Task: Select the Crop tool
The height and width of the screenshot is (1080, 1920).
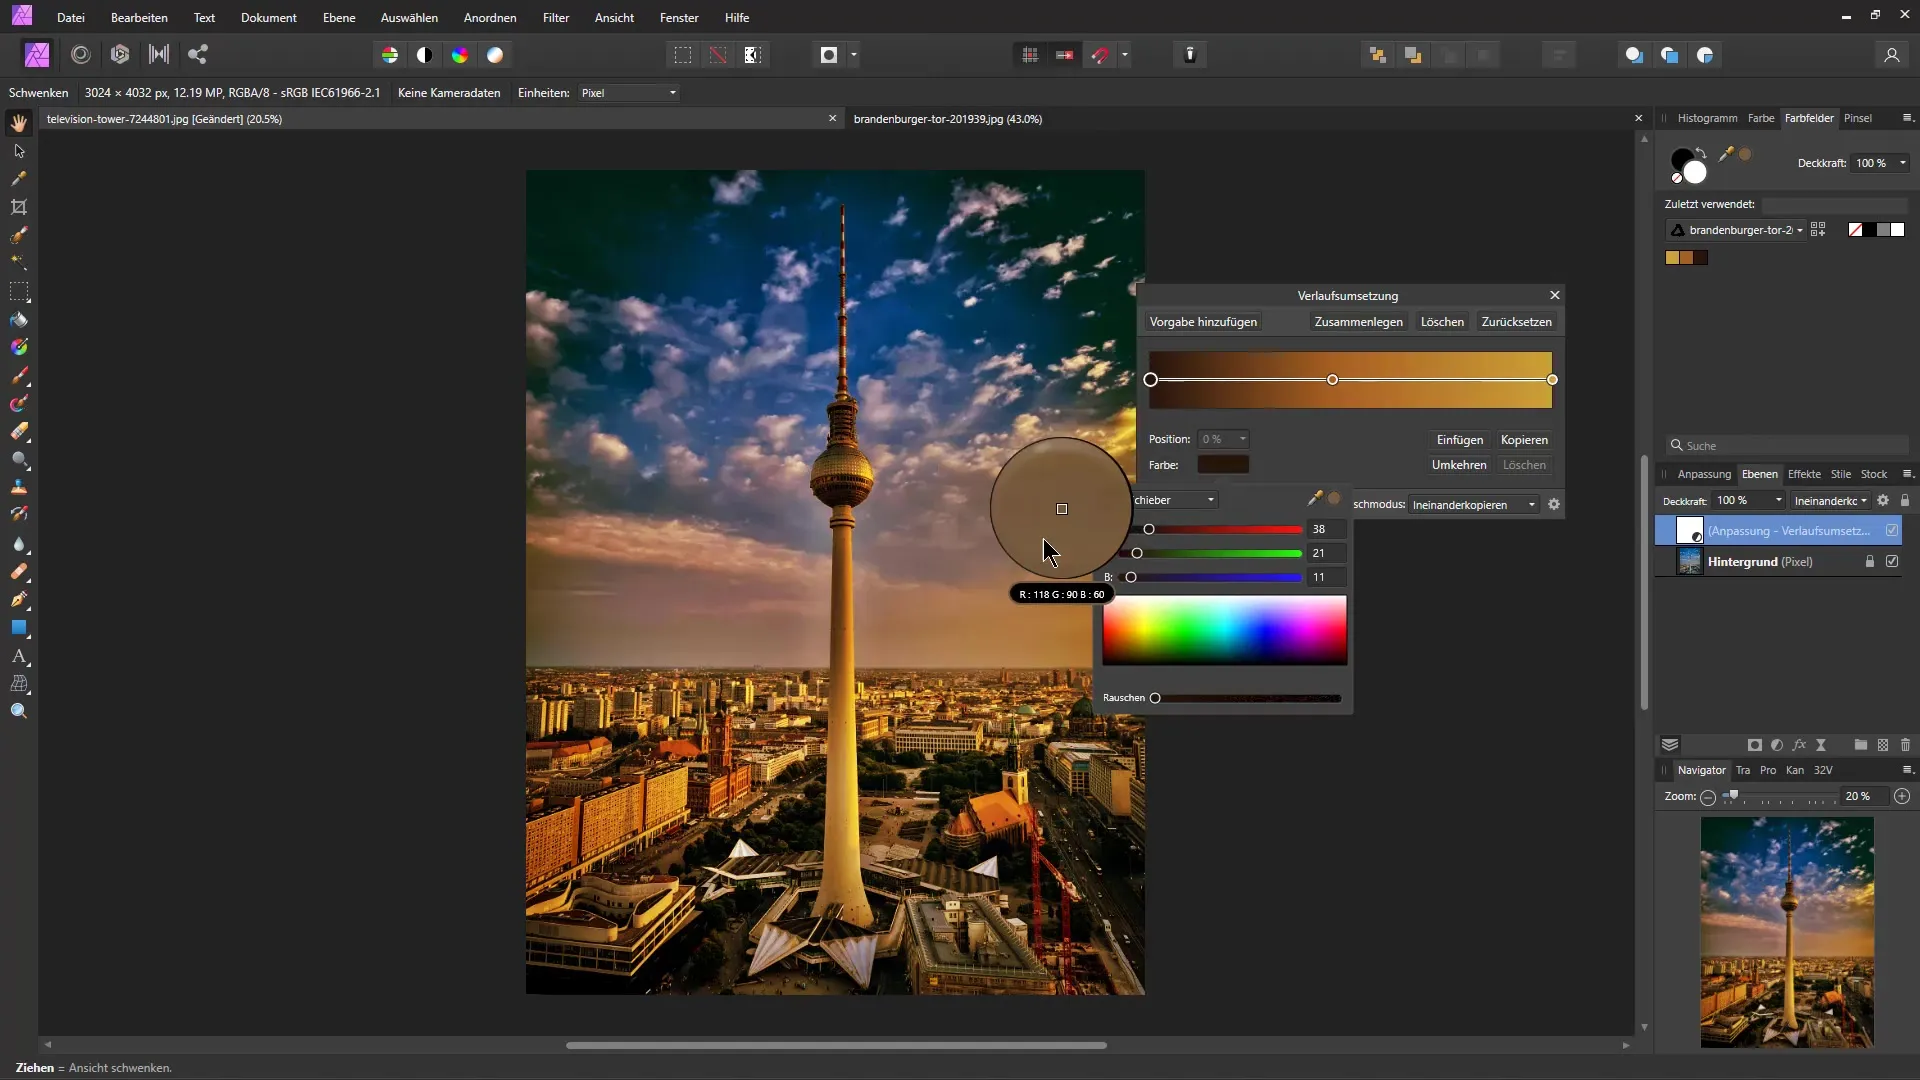Action: (x=19, y=207)
